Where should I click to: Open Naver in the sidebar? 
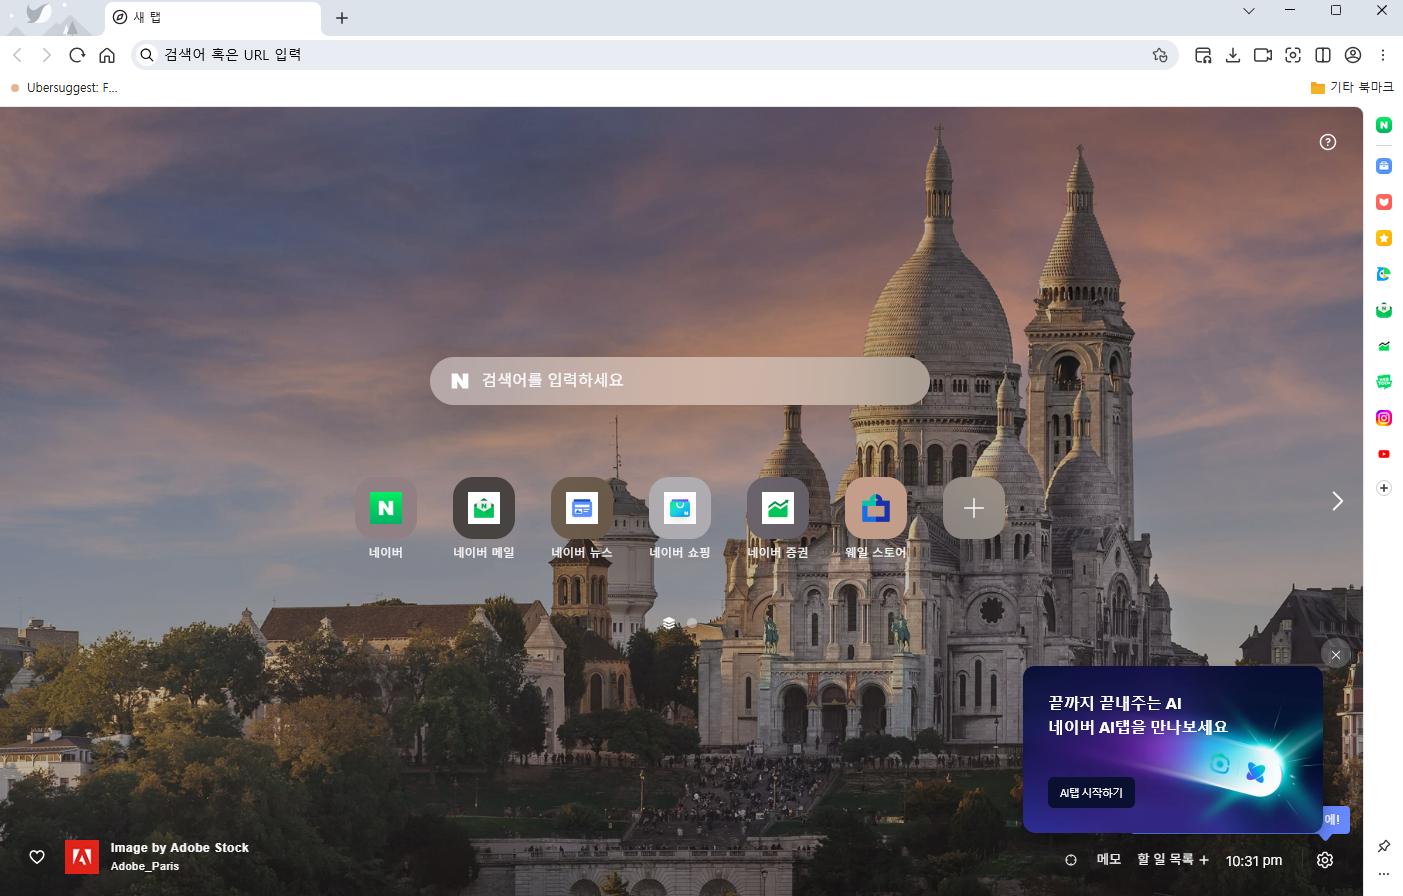(1384, 125)
